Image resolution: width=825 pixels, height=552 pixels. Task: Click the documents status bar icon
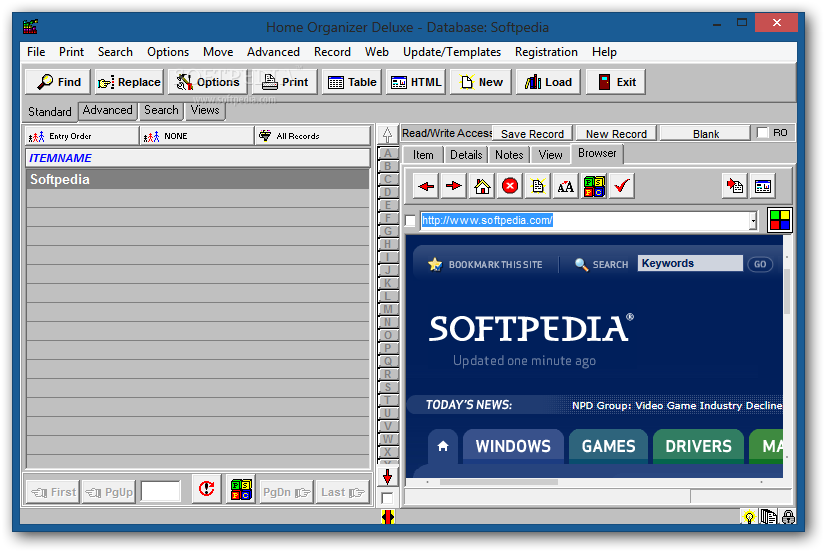click(769, 517)
